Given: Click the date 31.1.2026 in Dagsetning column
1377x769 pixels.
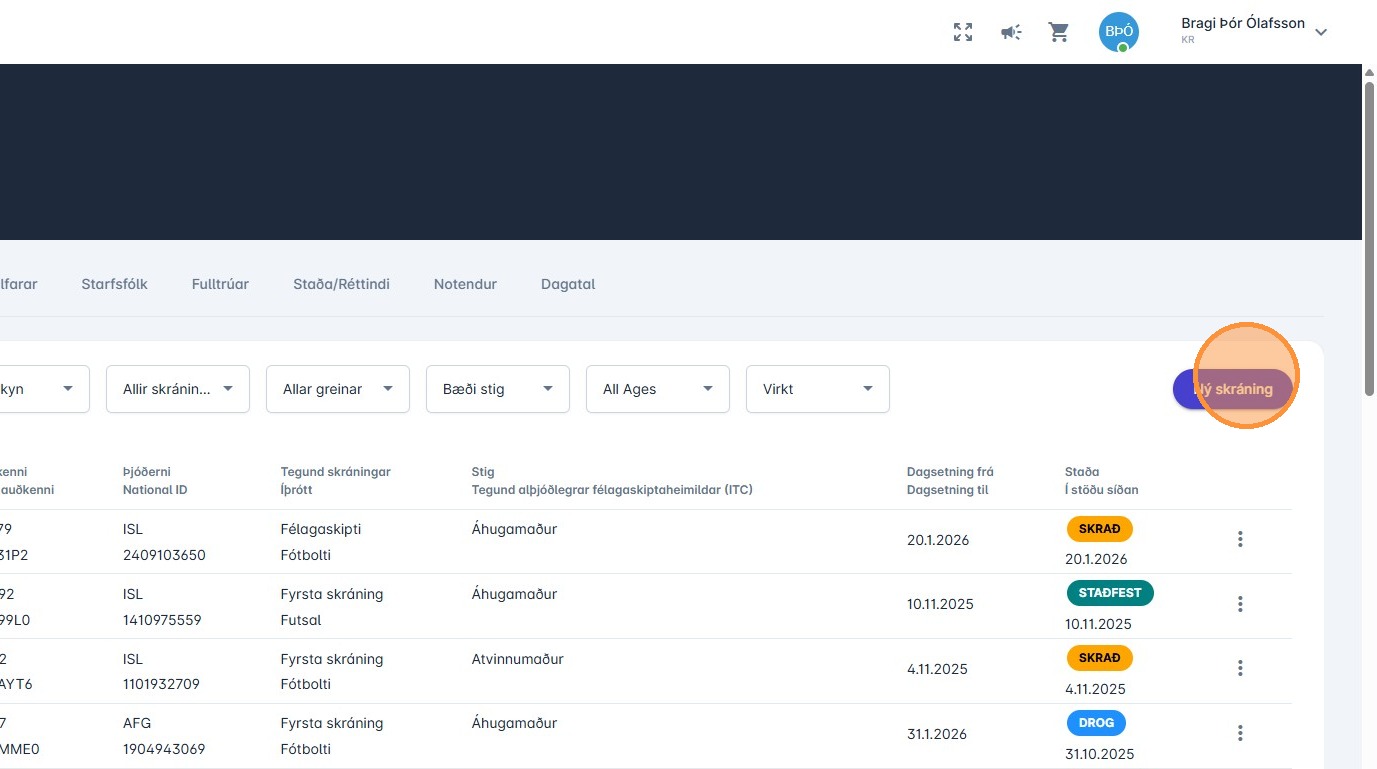Looking at the screenshot, I should [x=937, y=734].
